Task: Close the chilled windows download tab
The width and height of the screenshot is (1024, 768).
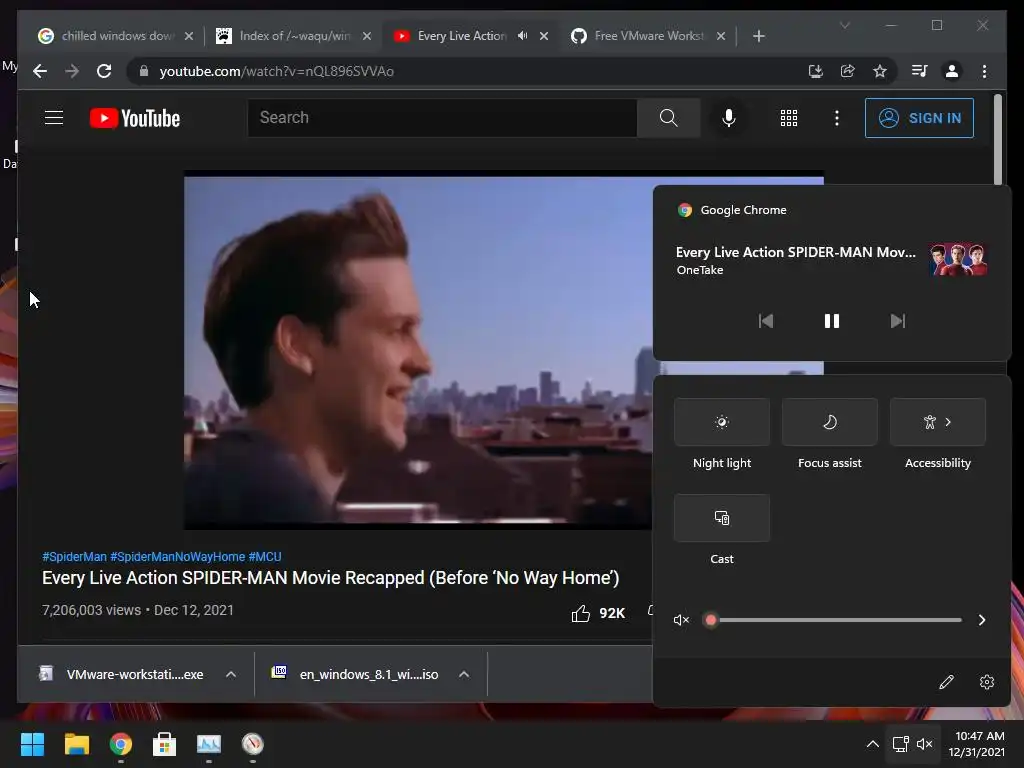Action: pos(189,36)
